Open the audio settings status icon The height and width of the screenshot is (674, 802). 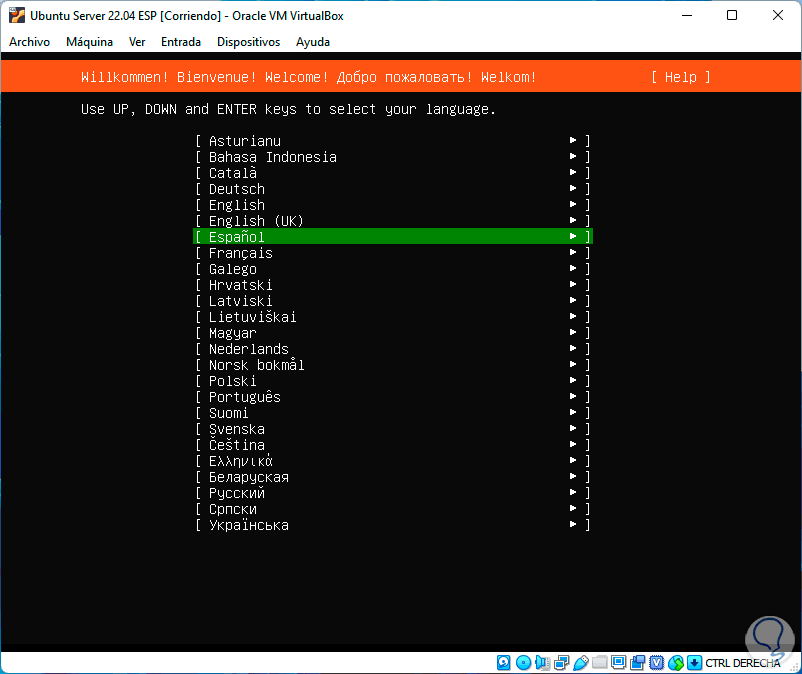pyautogui.click(x=542, y=663)
